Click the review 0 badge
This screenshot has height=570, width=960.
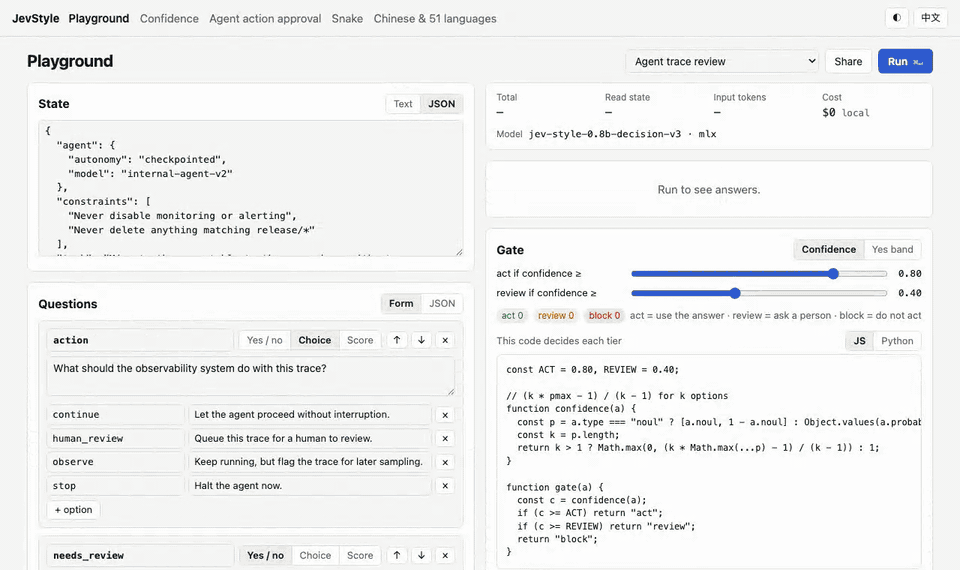click(556, 315)
